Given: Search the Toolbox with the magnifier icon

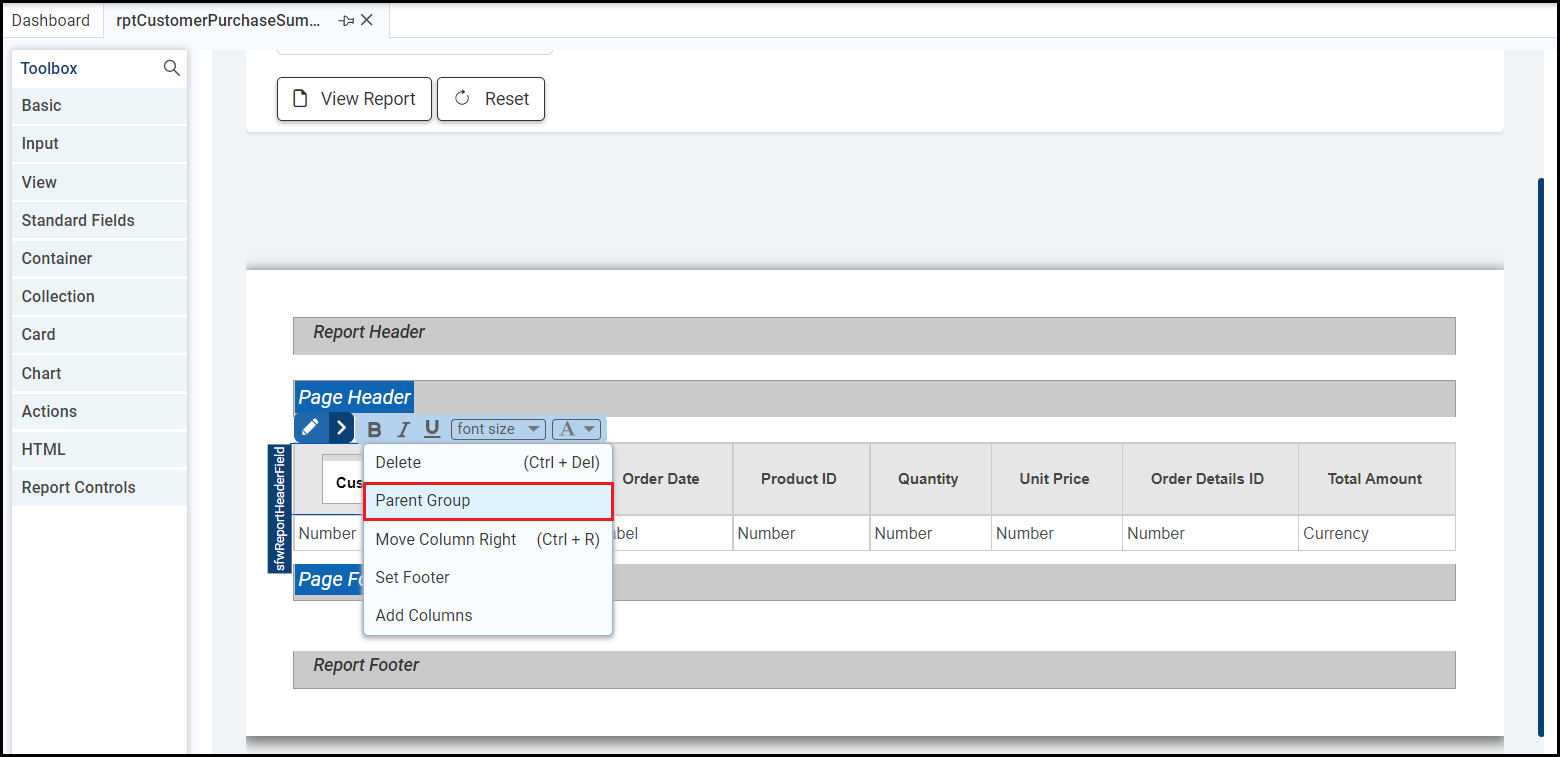Looking at the screenshot, I should pos(171,68).
